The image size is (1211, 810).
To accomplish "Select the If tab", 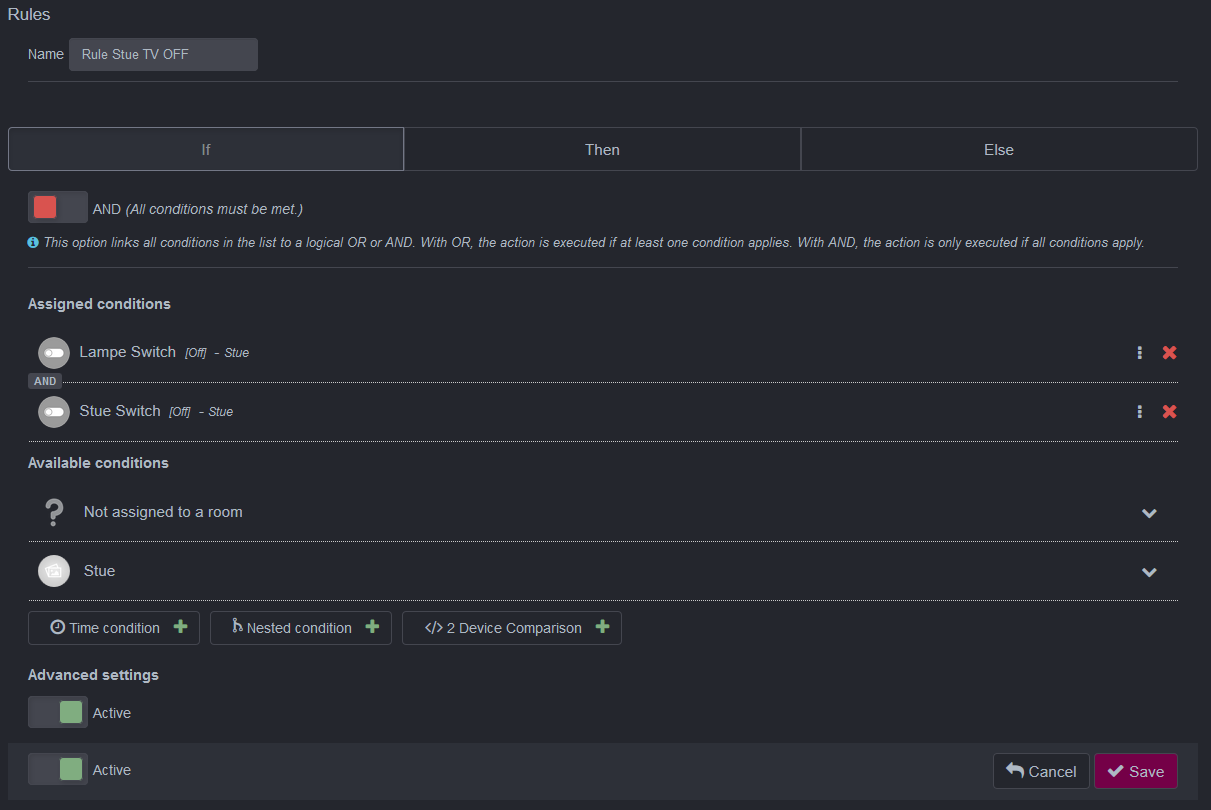I will [206, 150].
